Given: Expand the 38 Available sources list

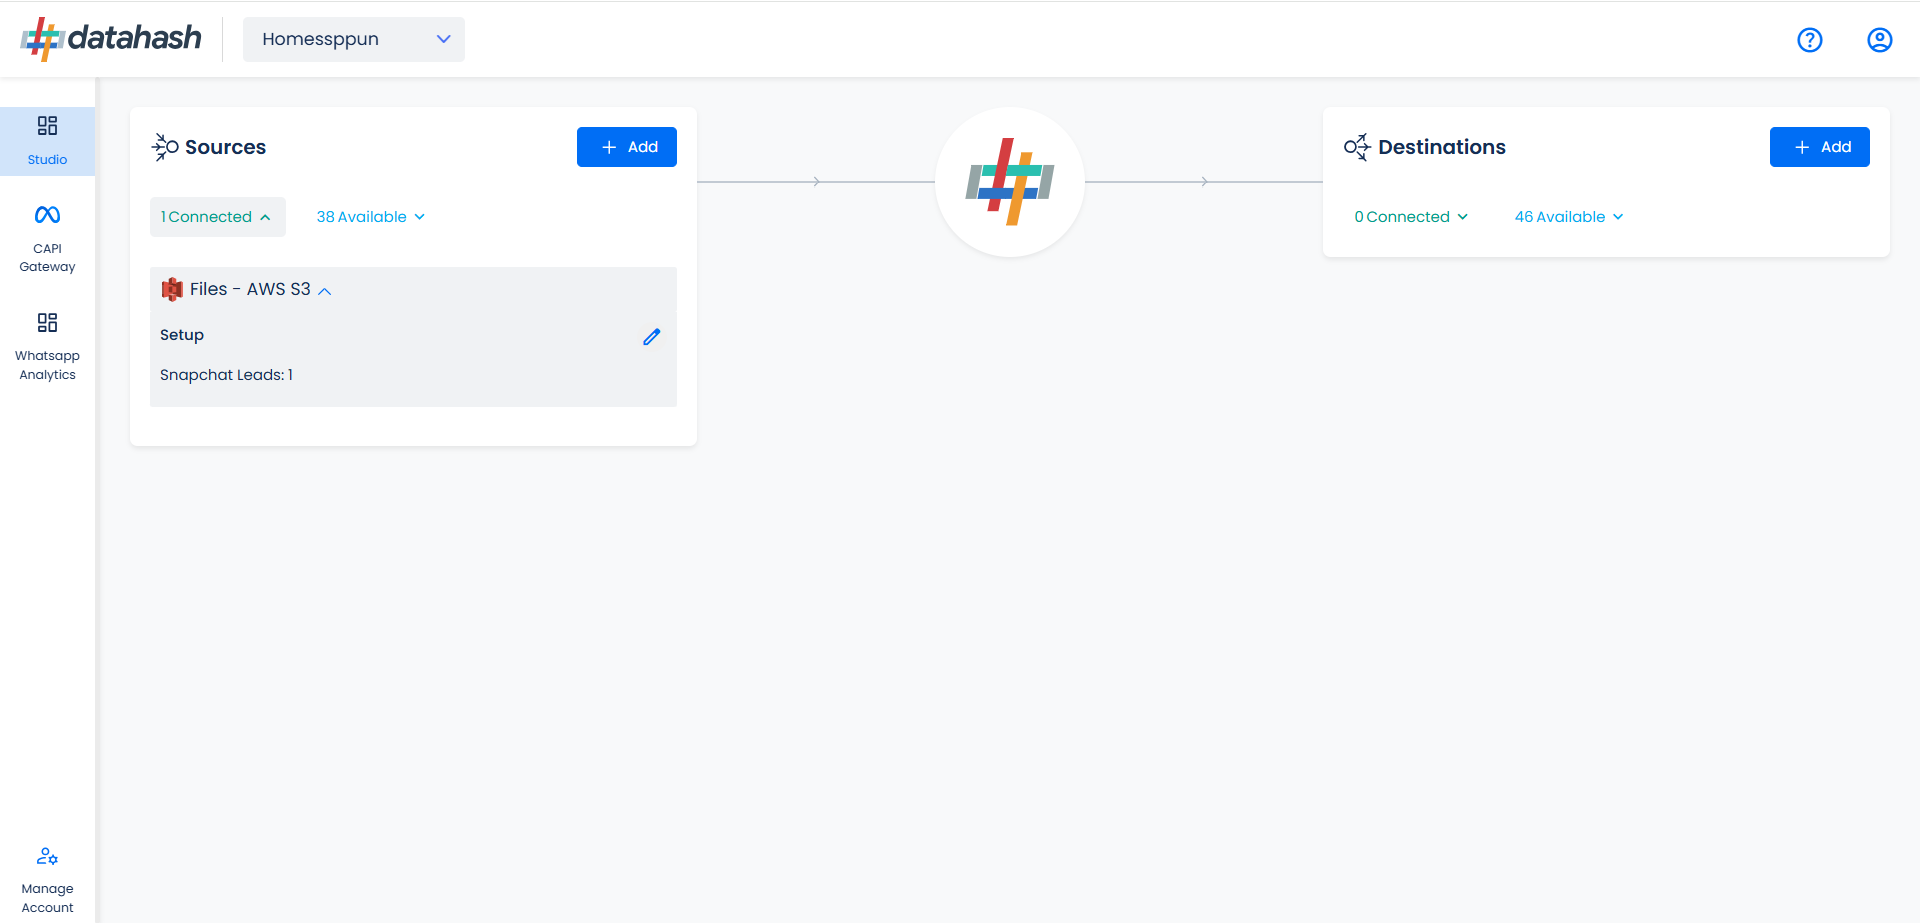Looking at the screenshot, I should (x=371, y=217).
